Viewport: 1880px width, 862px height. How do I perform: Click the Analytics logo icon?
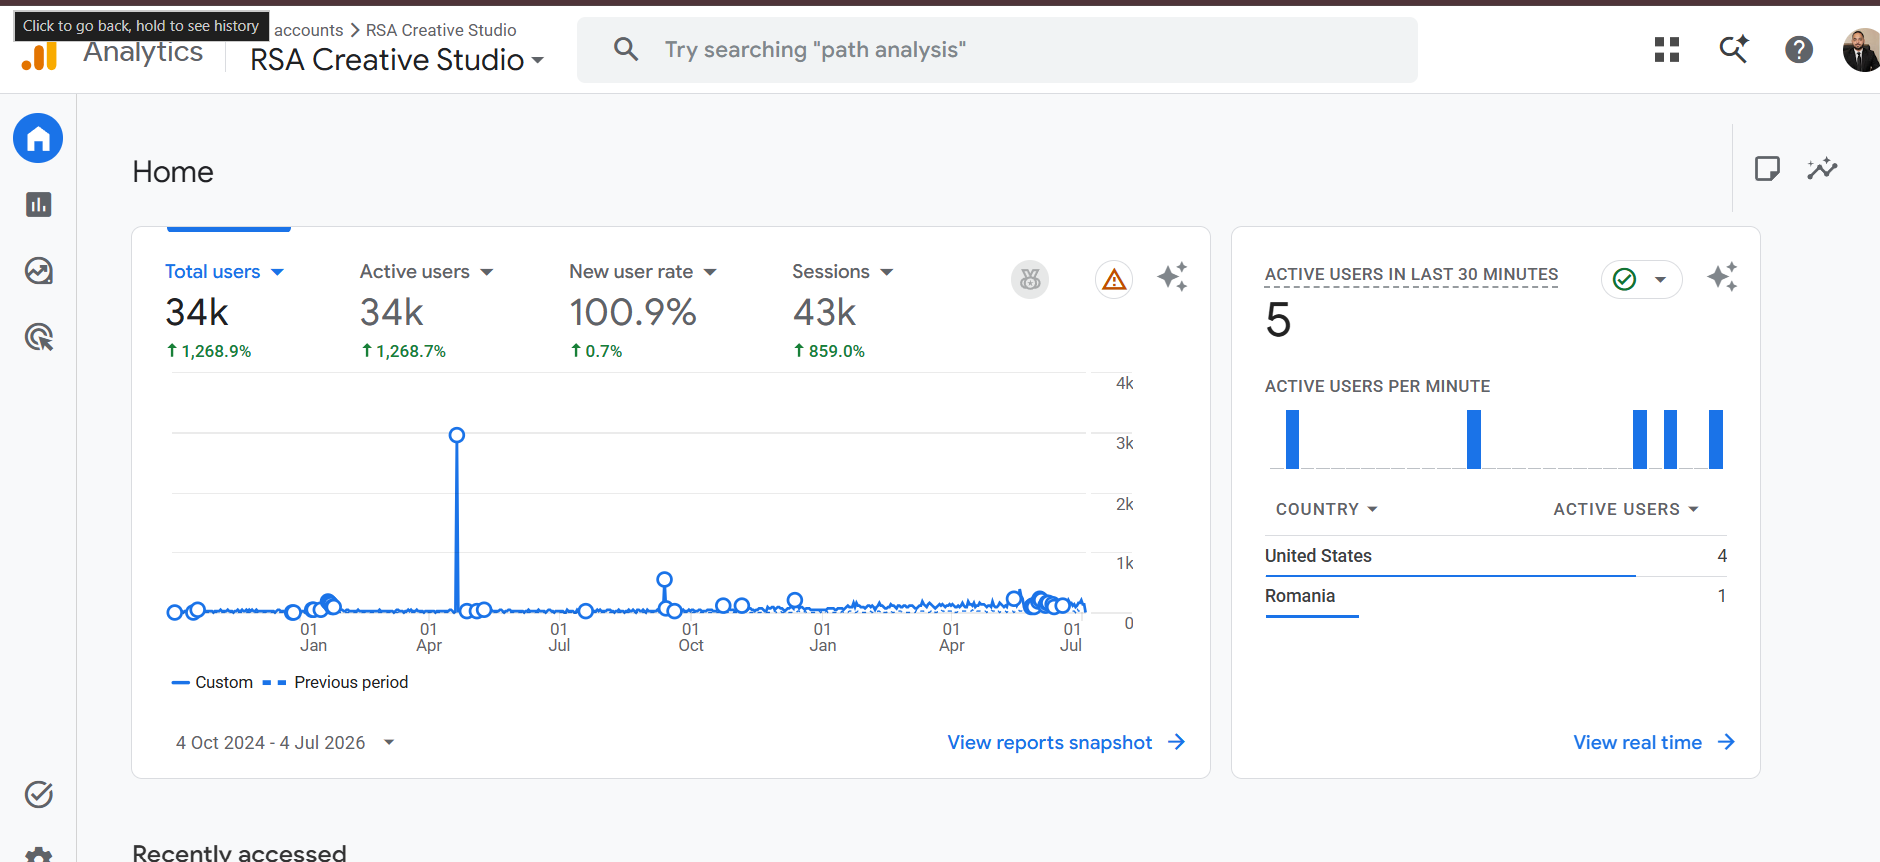40,57
